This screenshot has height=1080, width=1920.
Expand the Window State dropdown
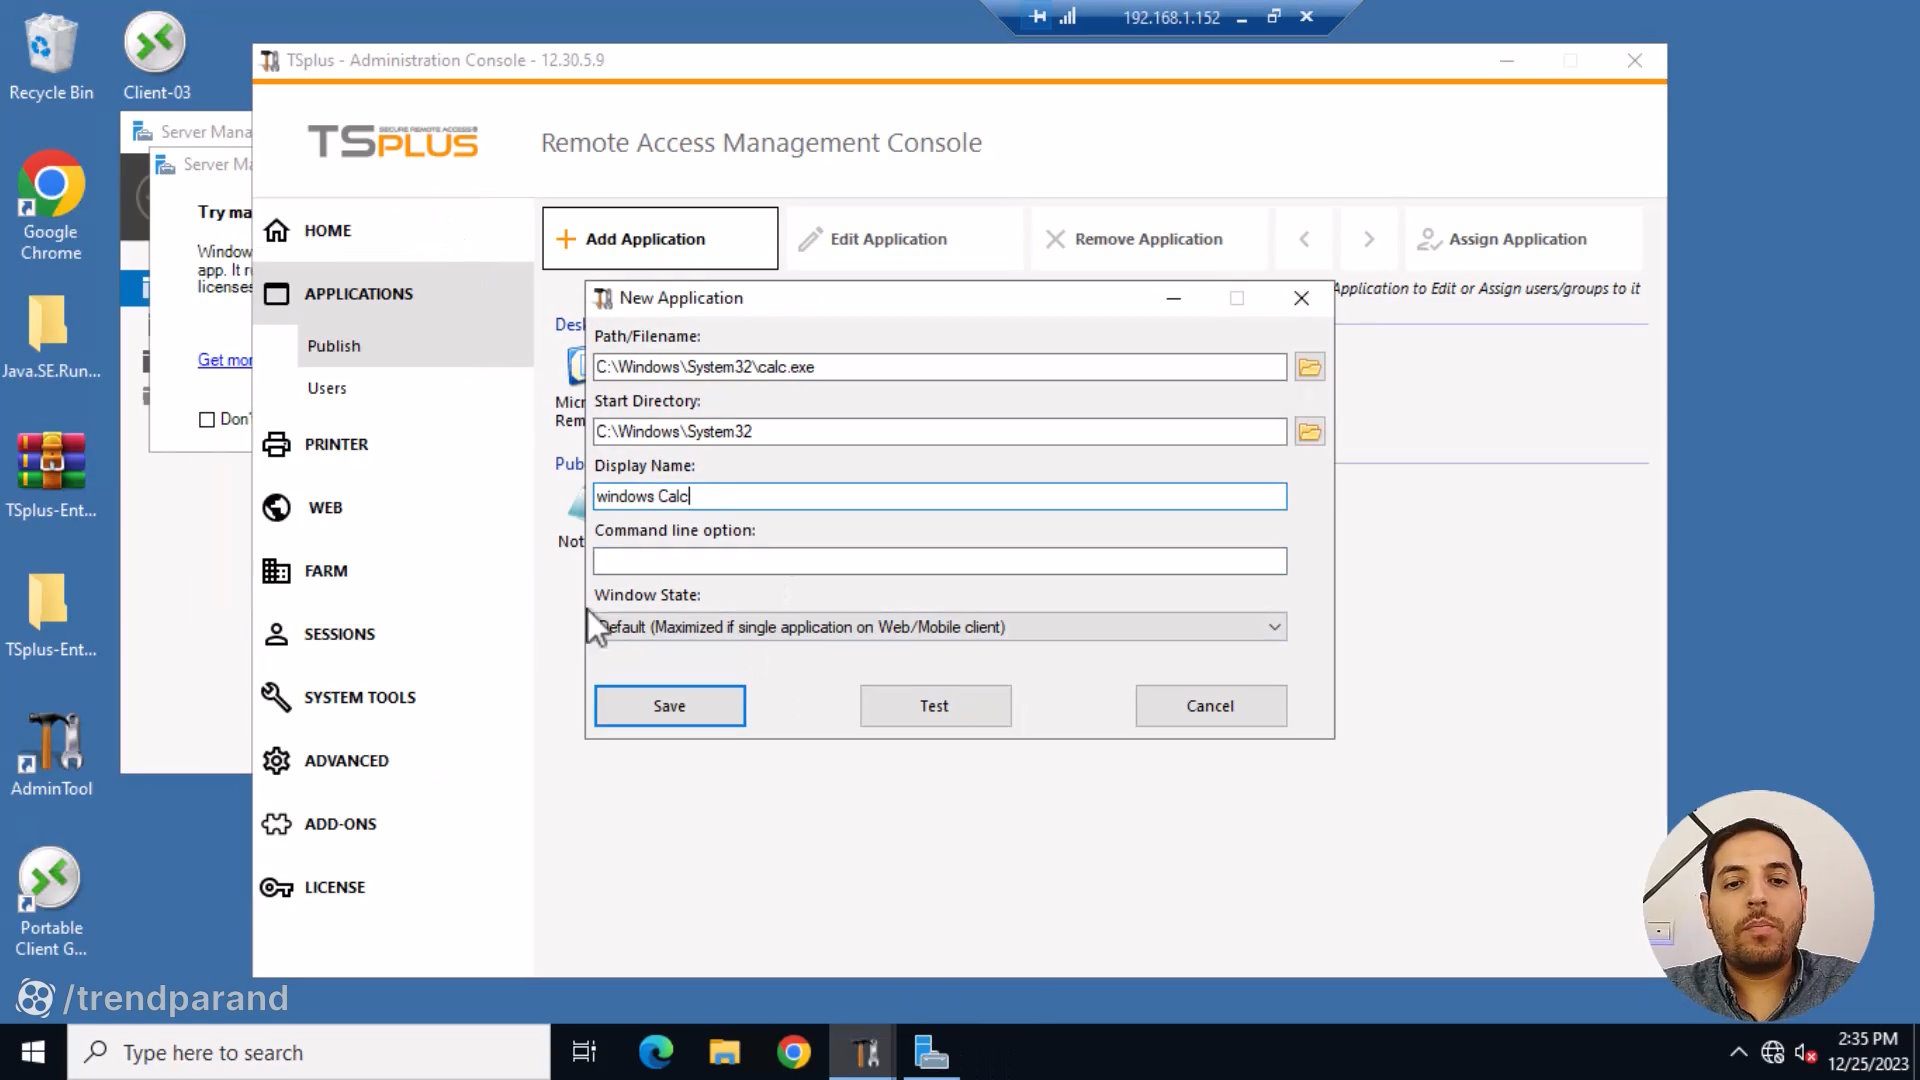[940, 627]
